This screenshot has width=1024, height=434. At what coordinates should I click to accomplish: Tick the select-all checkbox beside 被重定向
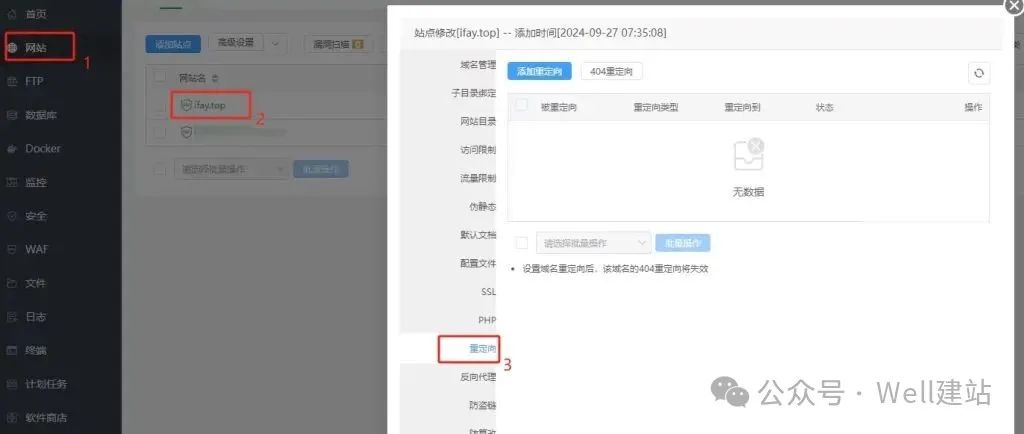coord(521,105)
